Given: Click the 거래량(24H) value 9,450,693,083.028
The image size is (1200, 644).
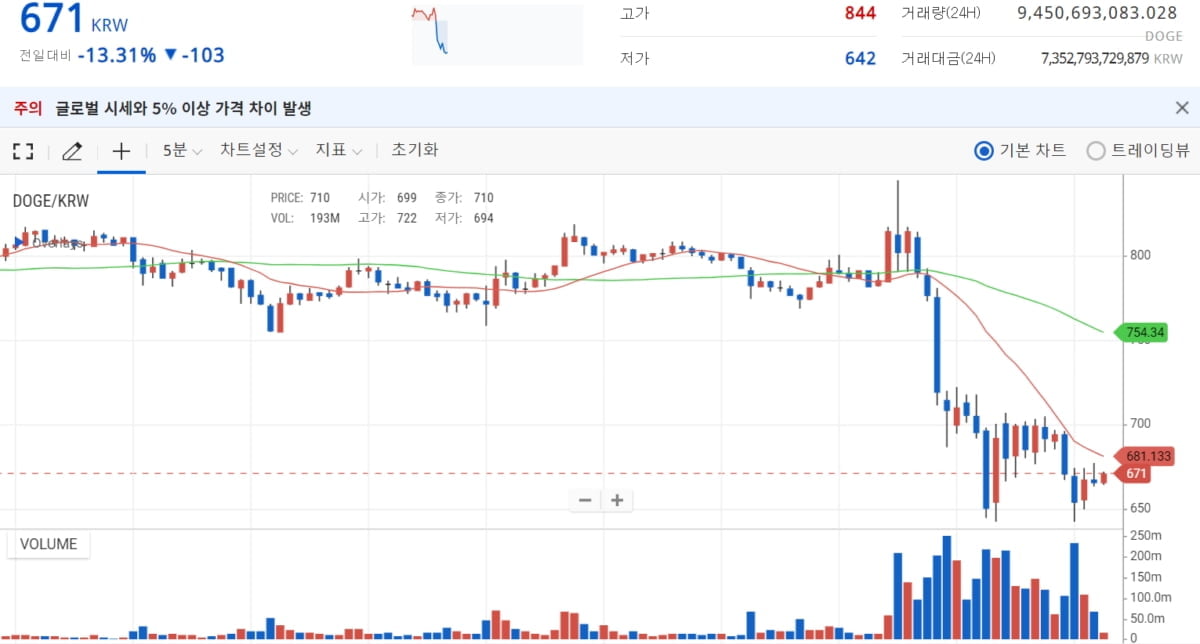Looking at the screenshot, I should coord(1096,13).
